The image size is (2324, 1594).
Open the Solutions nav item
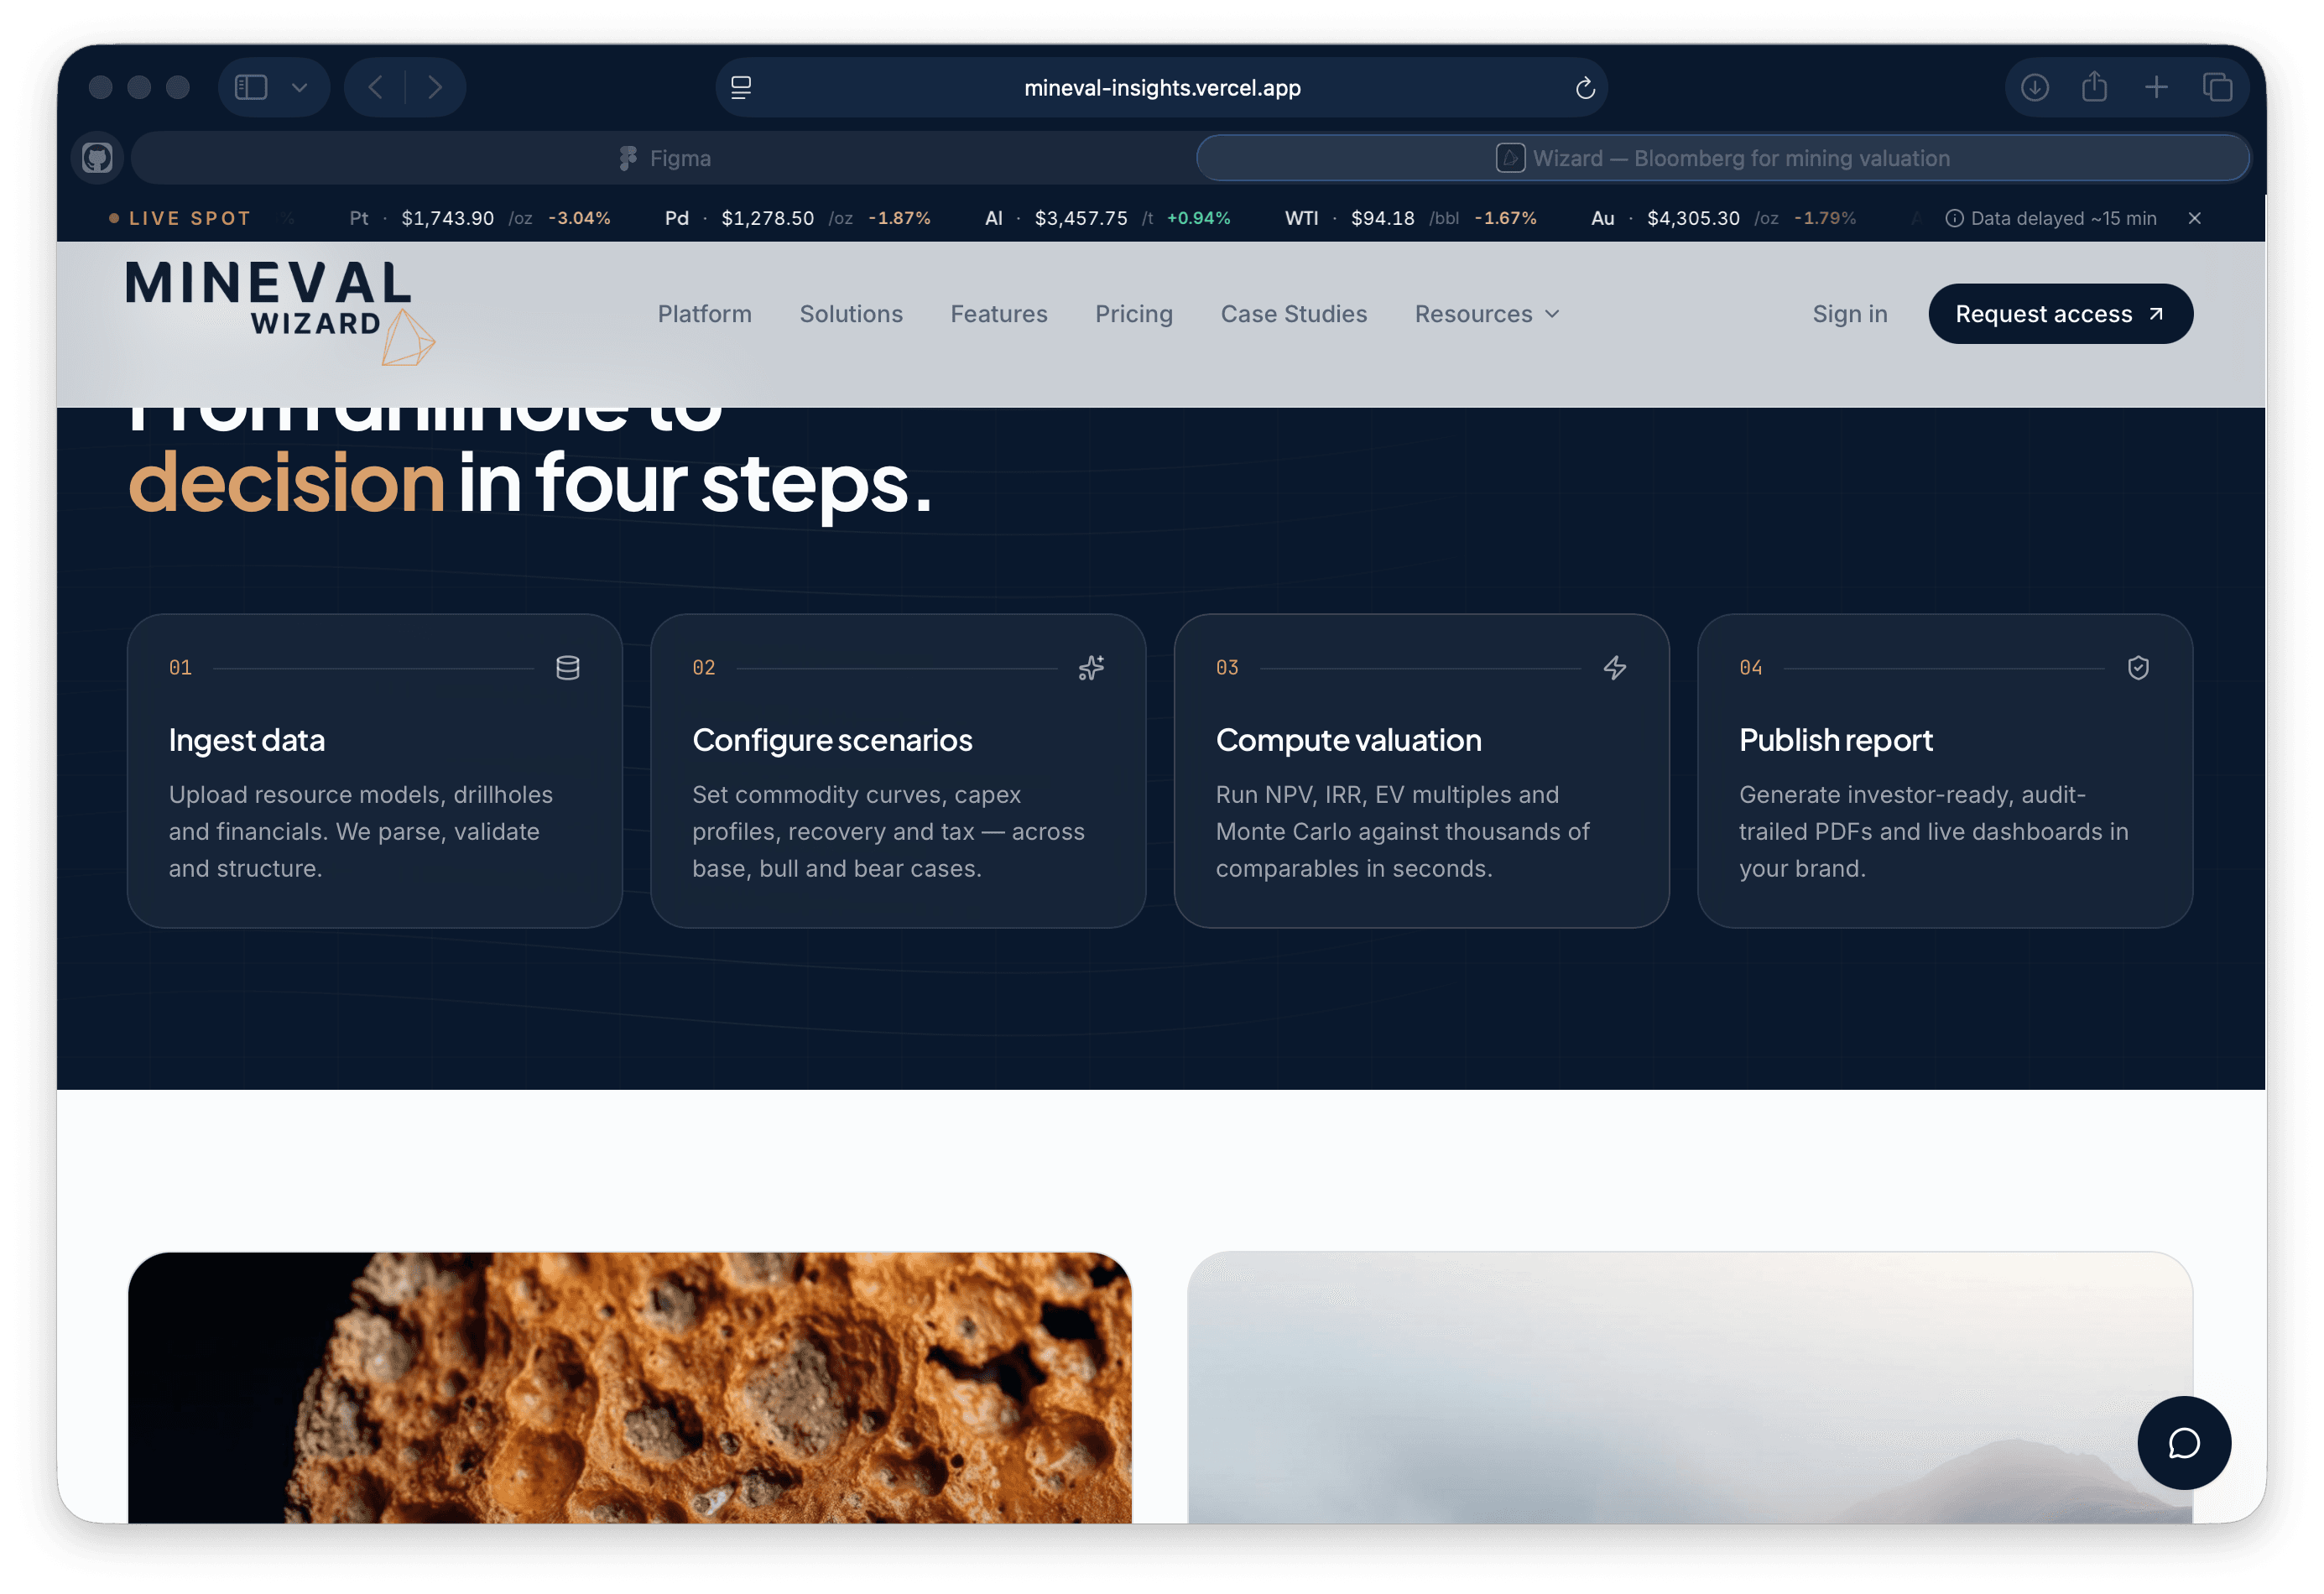pos(850,314)
